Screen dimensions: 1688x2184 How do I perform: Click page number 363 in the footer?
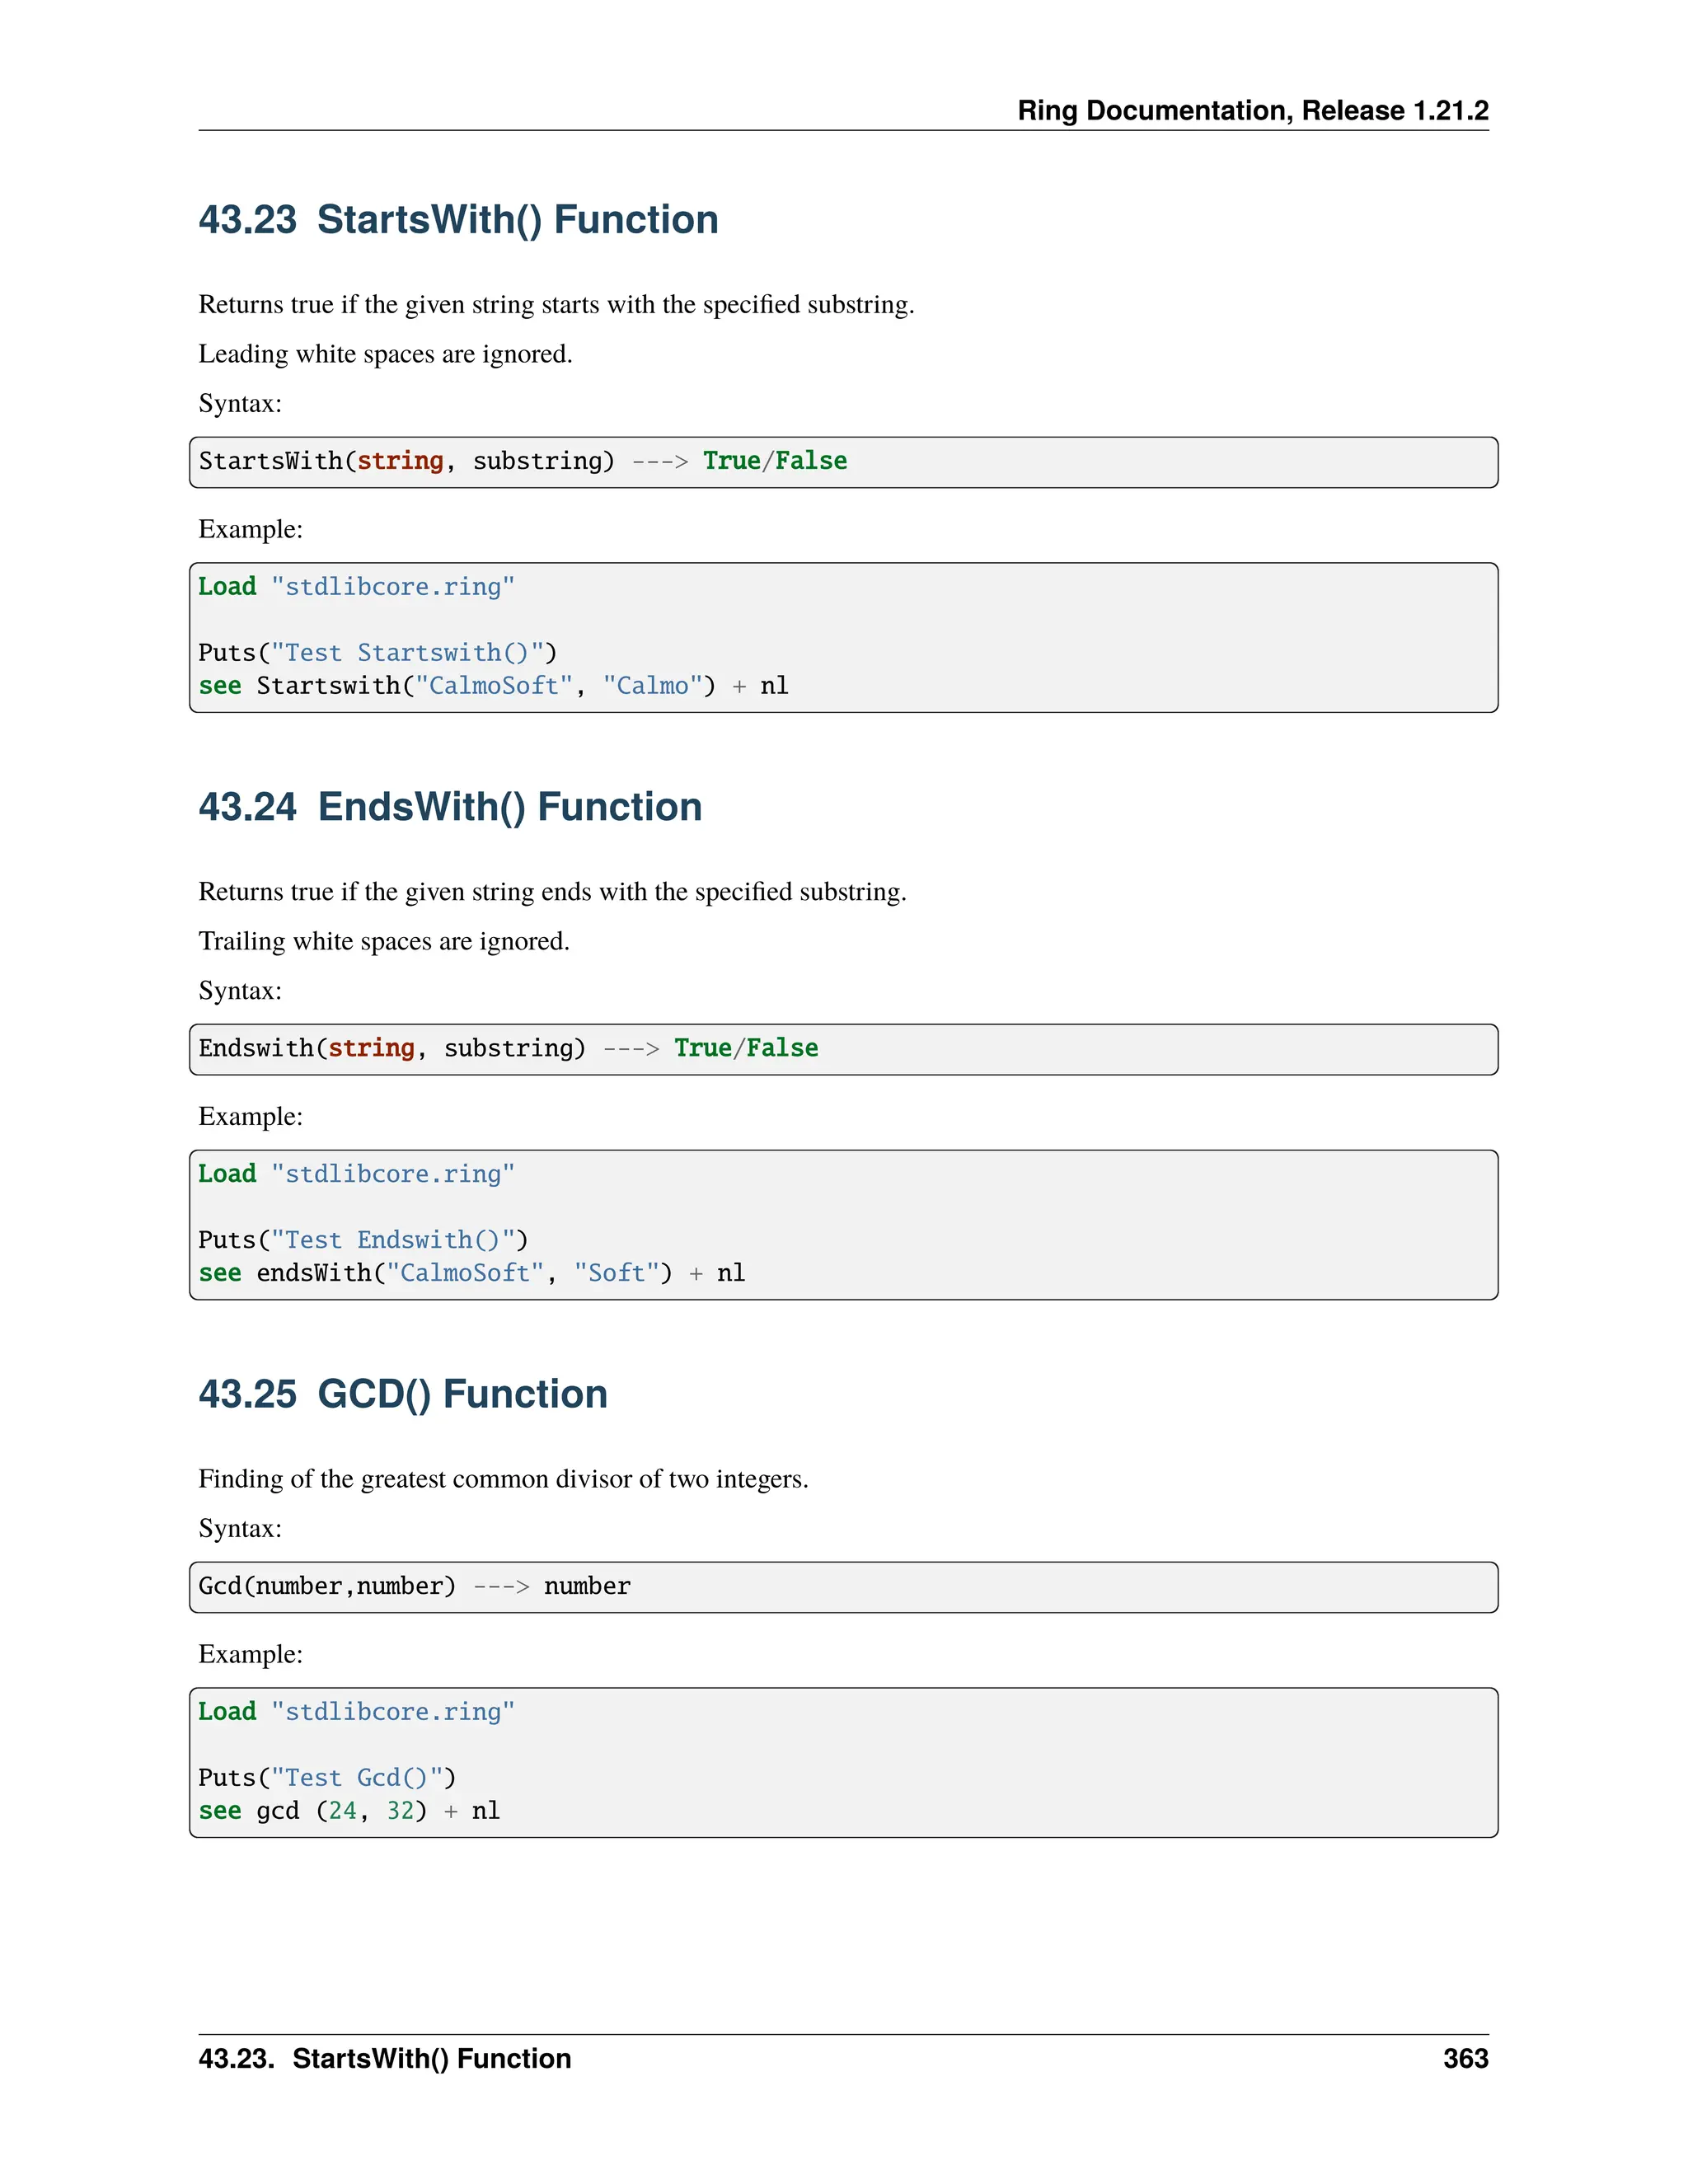coord(1466,2058)
